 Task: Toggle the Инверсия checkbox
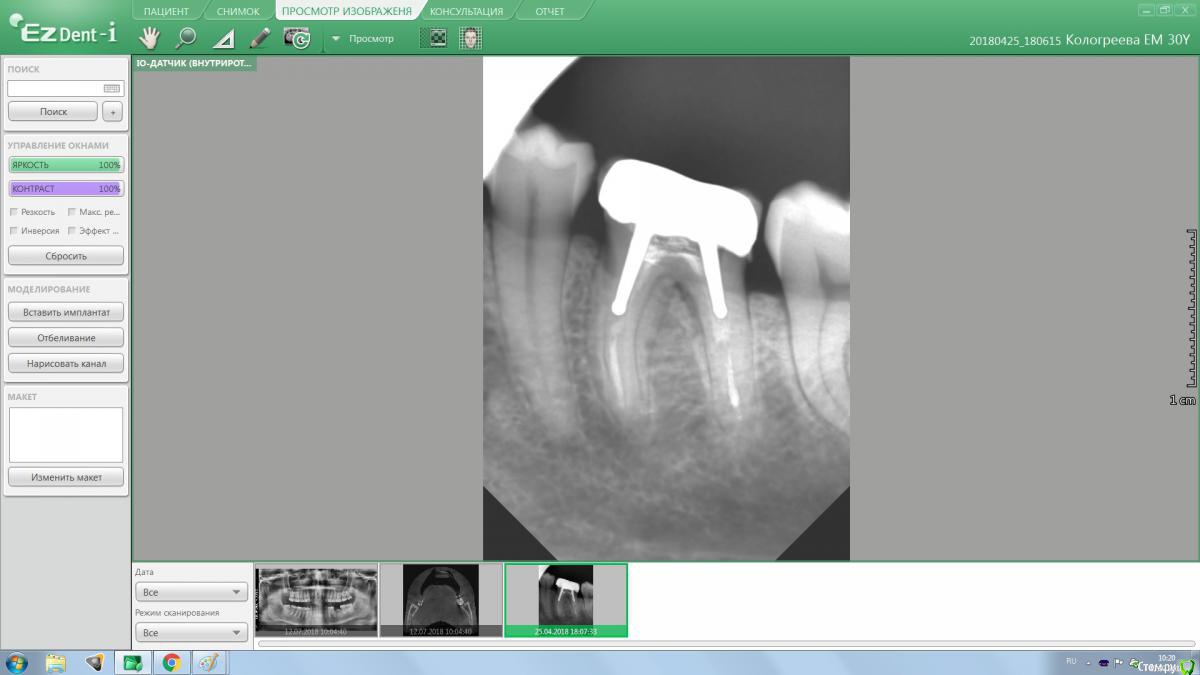tap(14, 231)
